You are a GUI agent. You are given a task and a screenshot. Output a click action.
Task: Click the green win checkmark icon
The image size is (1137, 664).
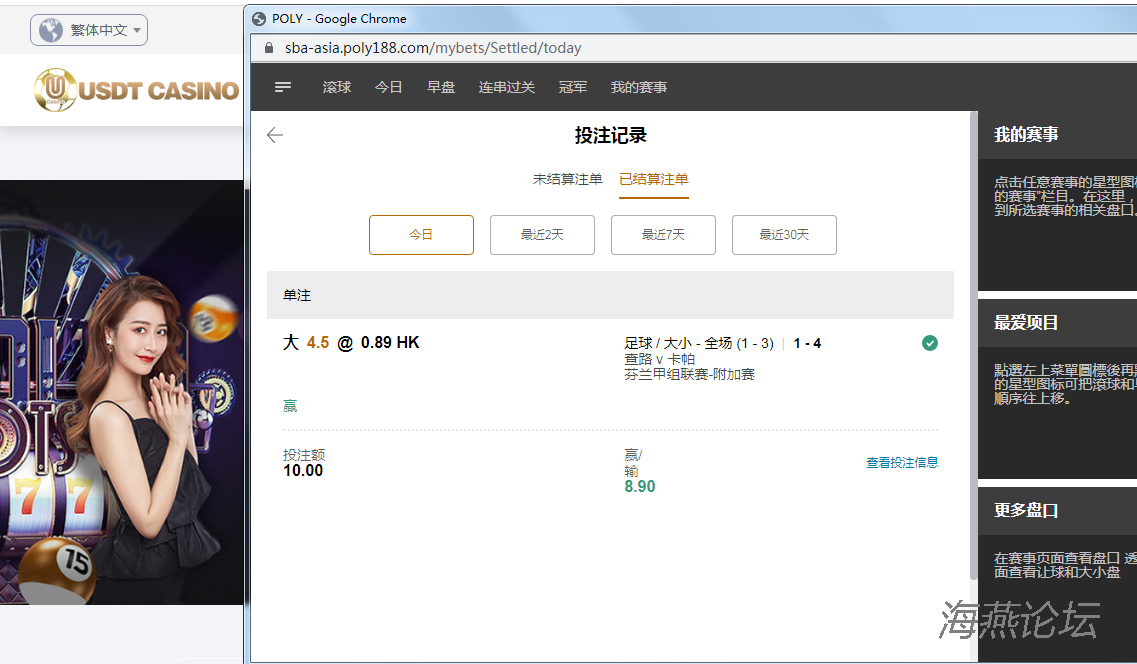(x=930, y=343)
